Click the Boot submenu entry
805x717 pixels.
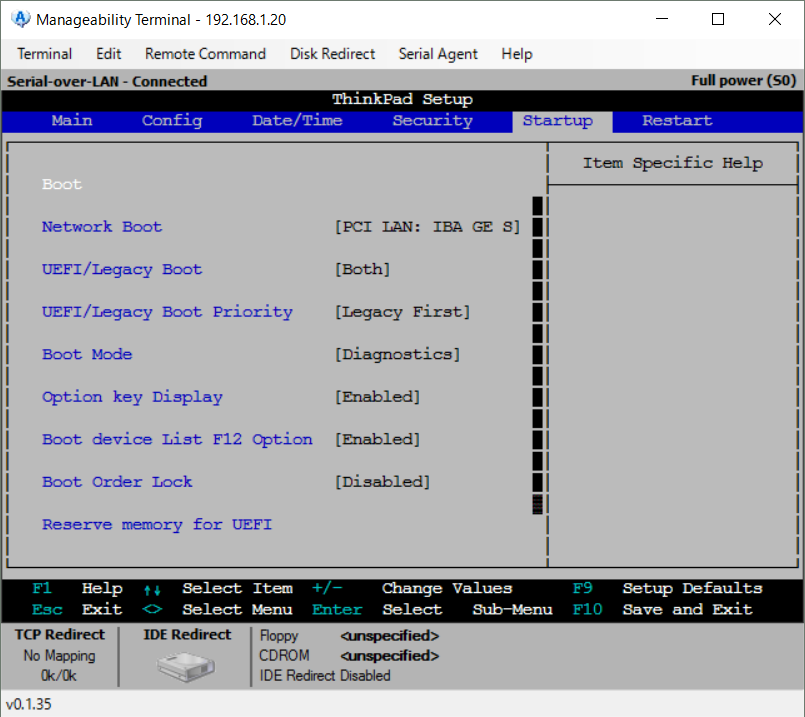(x=62, y=185)
